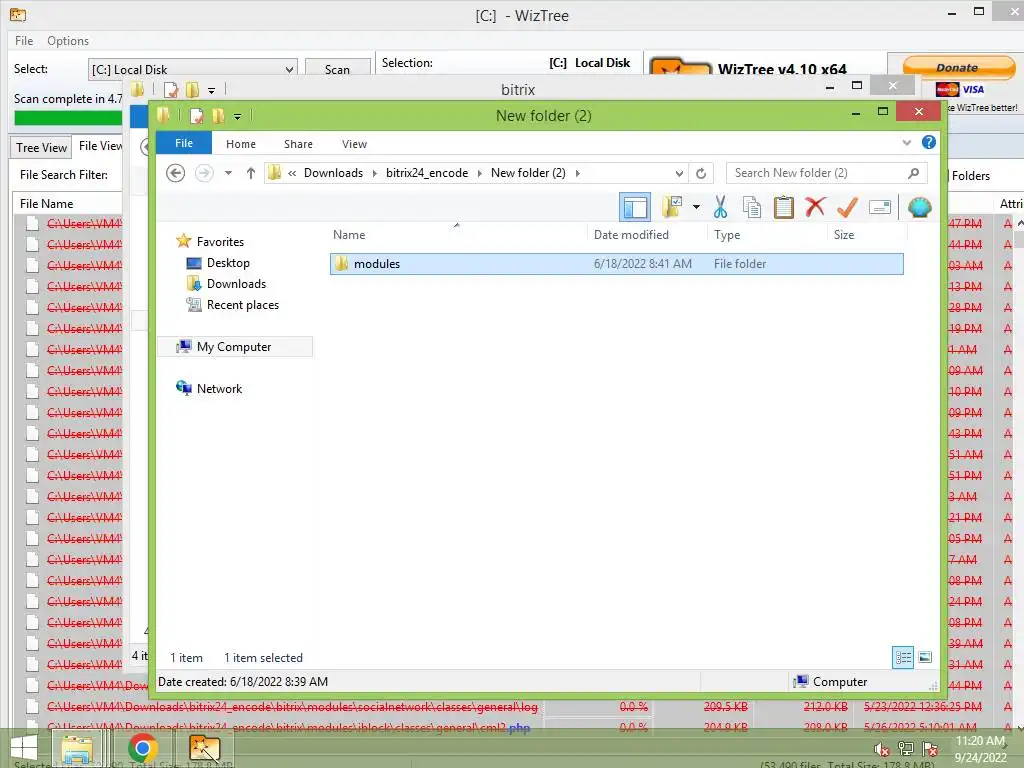Refresh the folder view
1024x768 pixels.
pyautogui.click(x=701, y=173)
